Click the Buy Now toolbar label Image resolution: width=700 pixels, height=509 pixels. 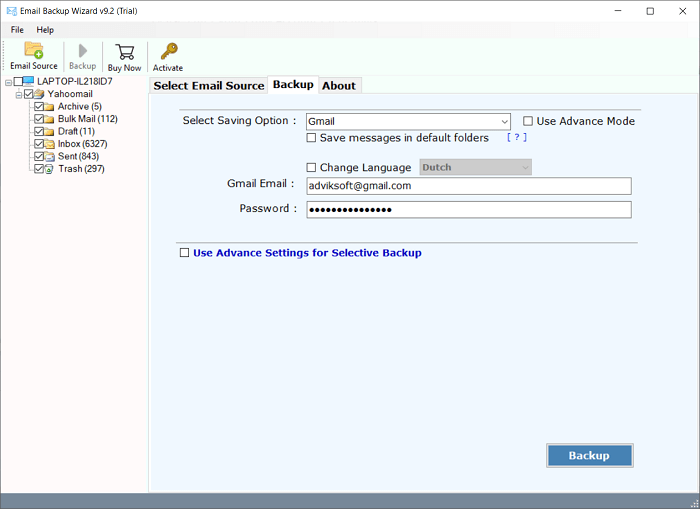tap(125, 68)
